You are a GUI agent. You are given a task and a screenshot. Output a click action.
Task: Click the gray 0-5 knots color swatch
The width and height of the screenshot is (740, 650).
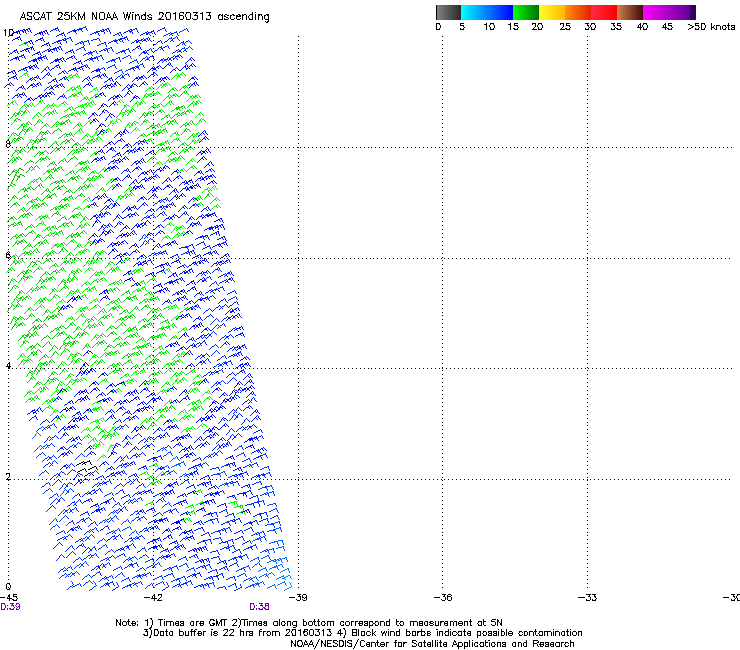[x=448, y=12]
